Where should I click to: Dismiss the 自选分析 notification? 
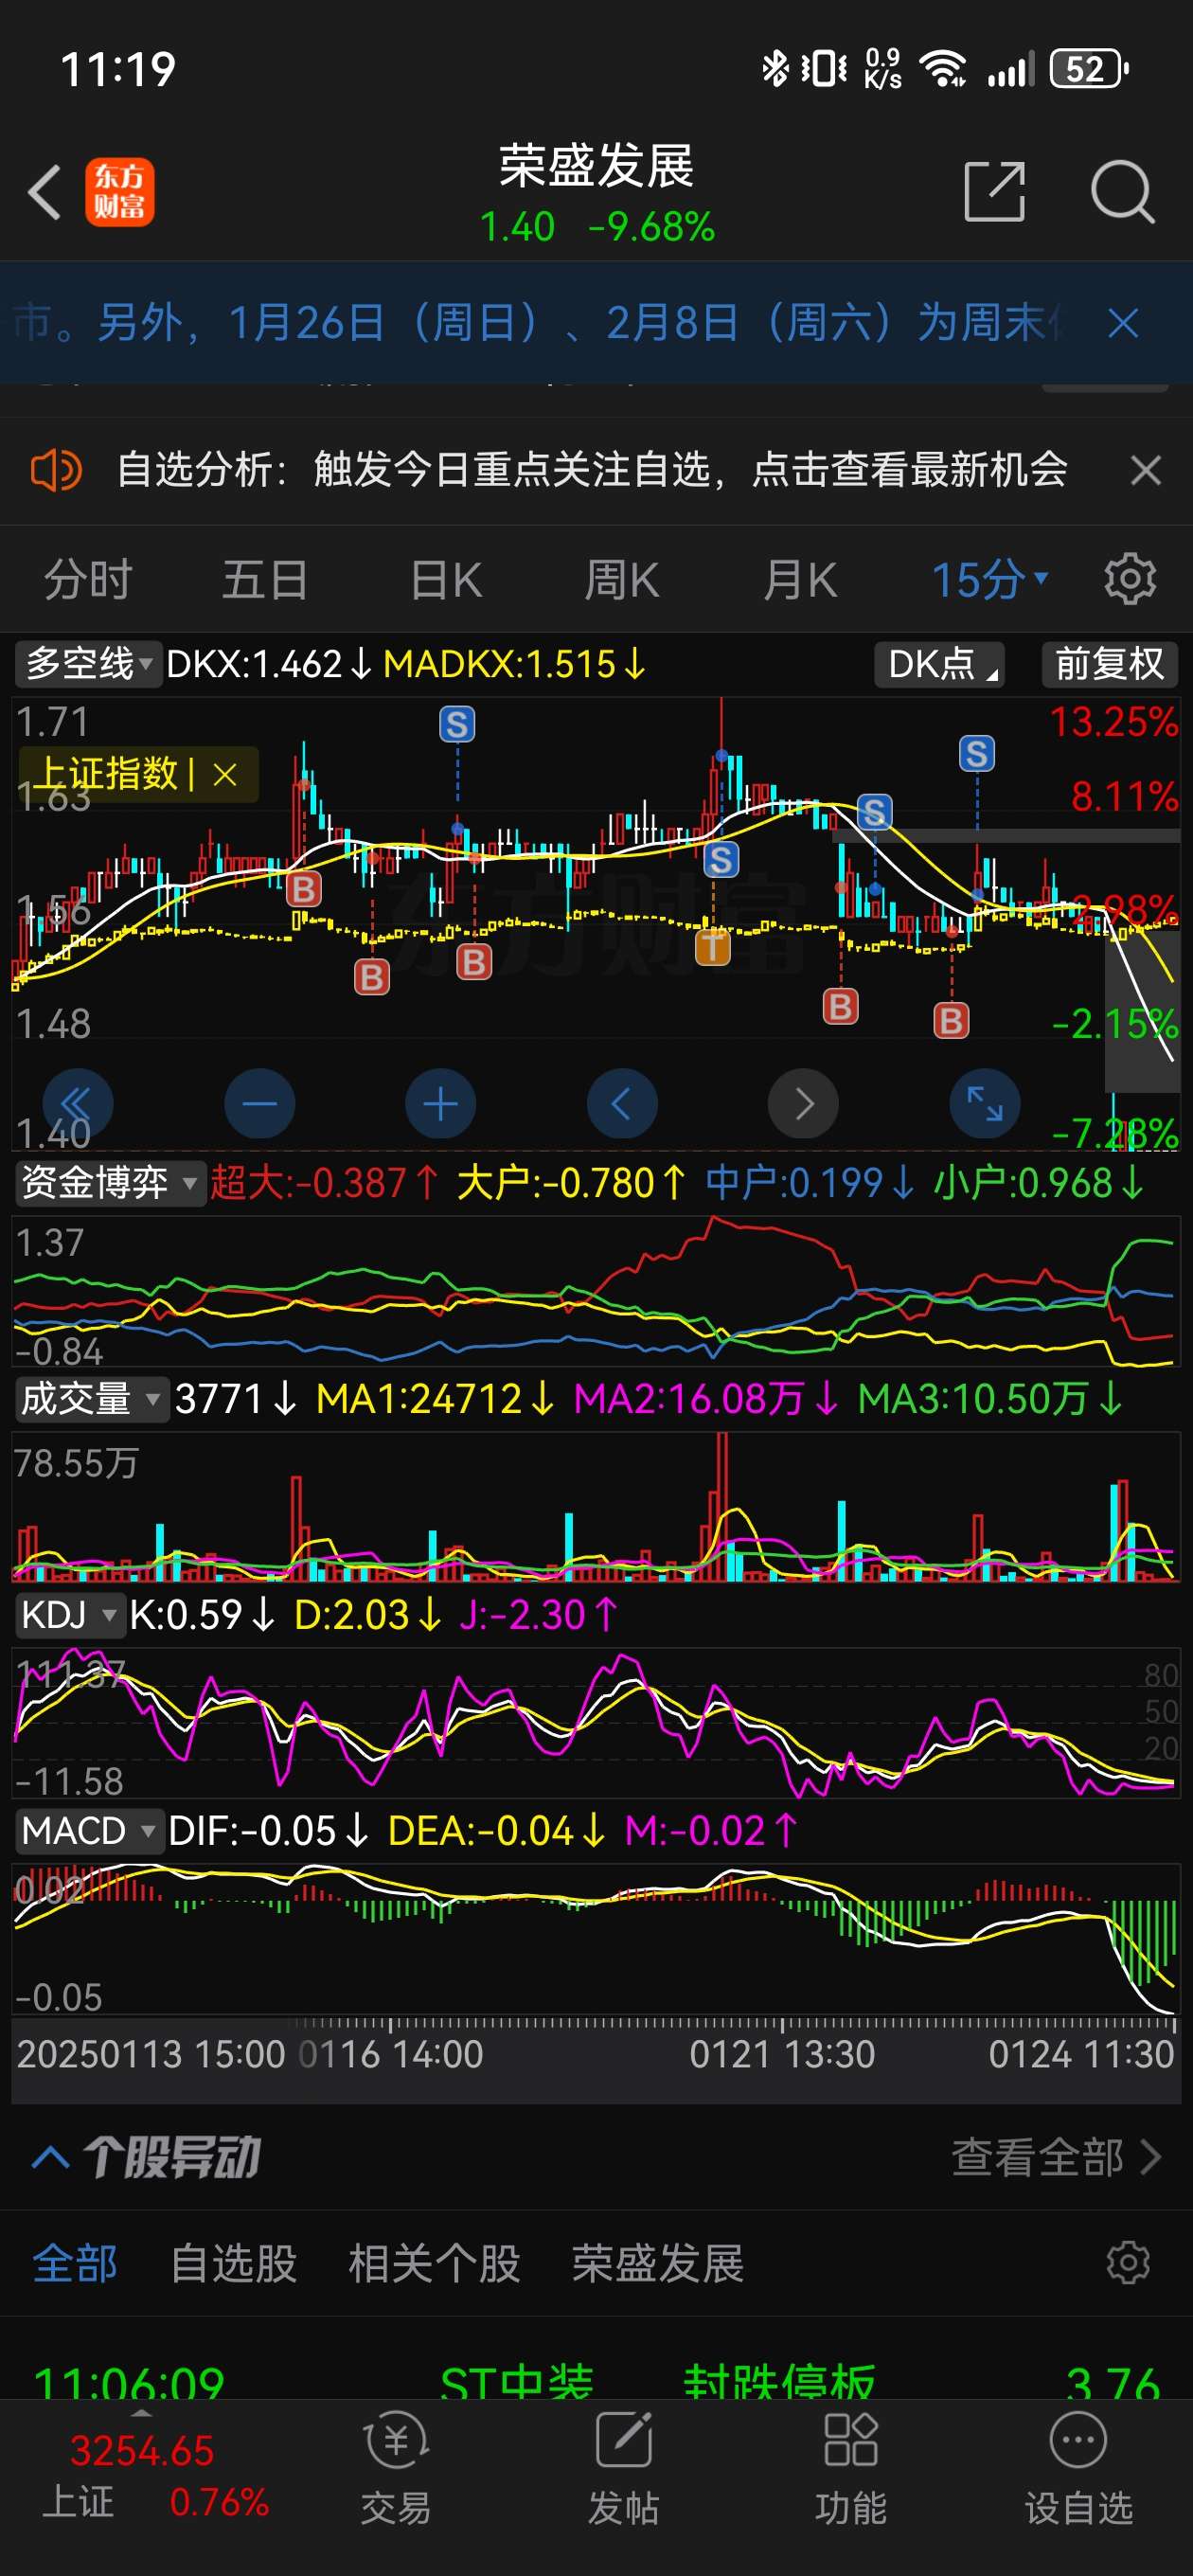point(1145,470)
